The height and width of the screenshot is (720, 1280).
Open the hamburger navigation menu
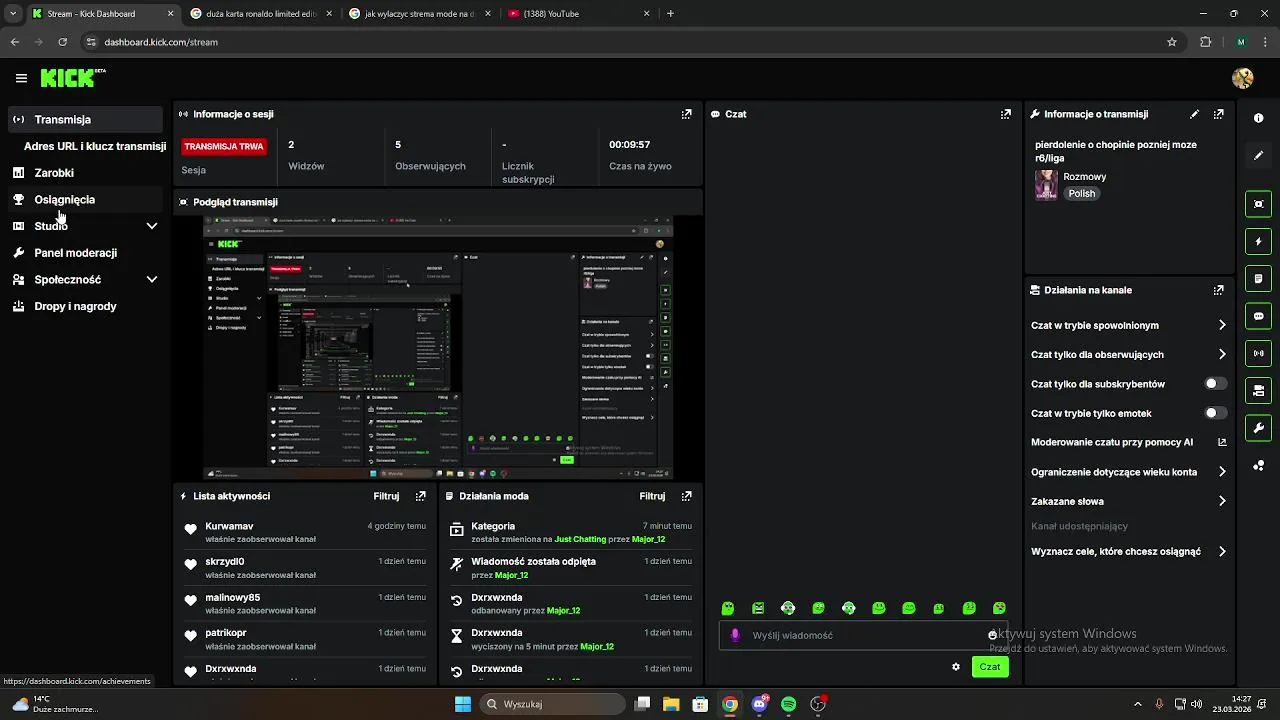21,78
